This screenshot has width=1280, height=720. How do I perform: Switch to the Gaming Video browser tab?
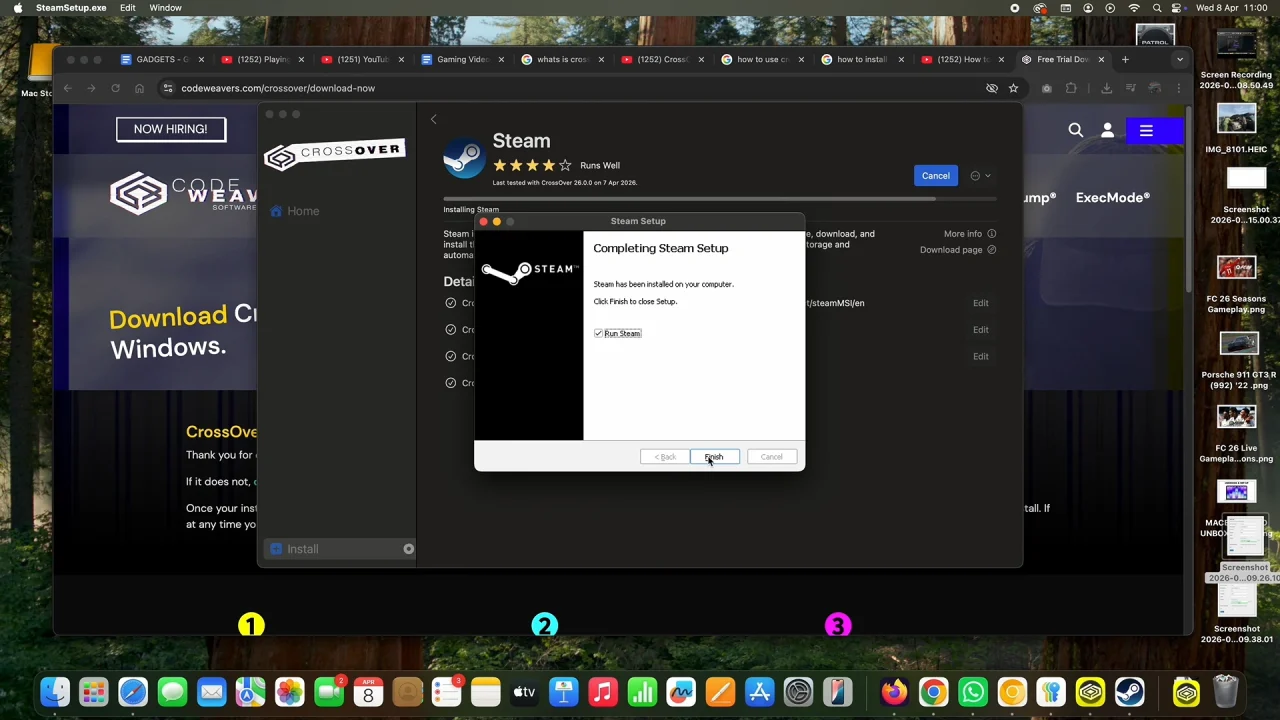[461, 59]
